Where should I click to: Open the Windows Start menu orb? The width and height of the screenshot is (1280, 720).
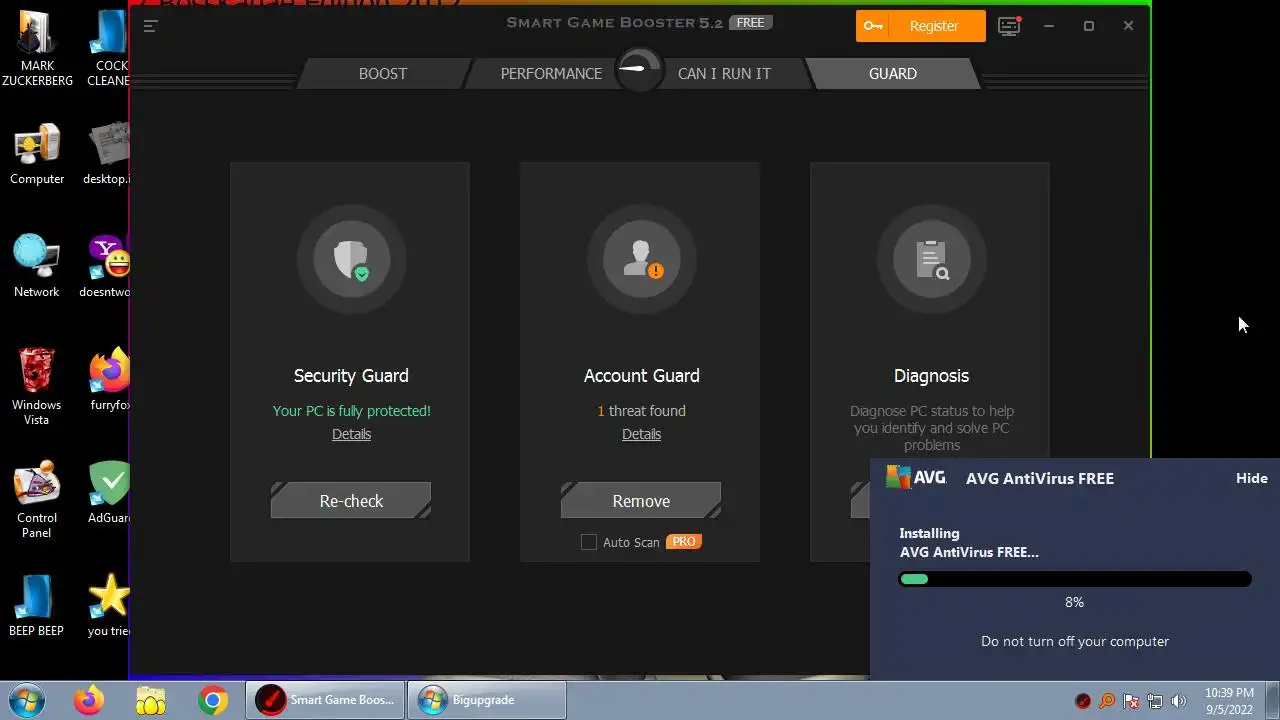tap(26, 699)
